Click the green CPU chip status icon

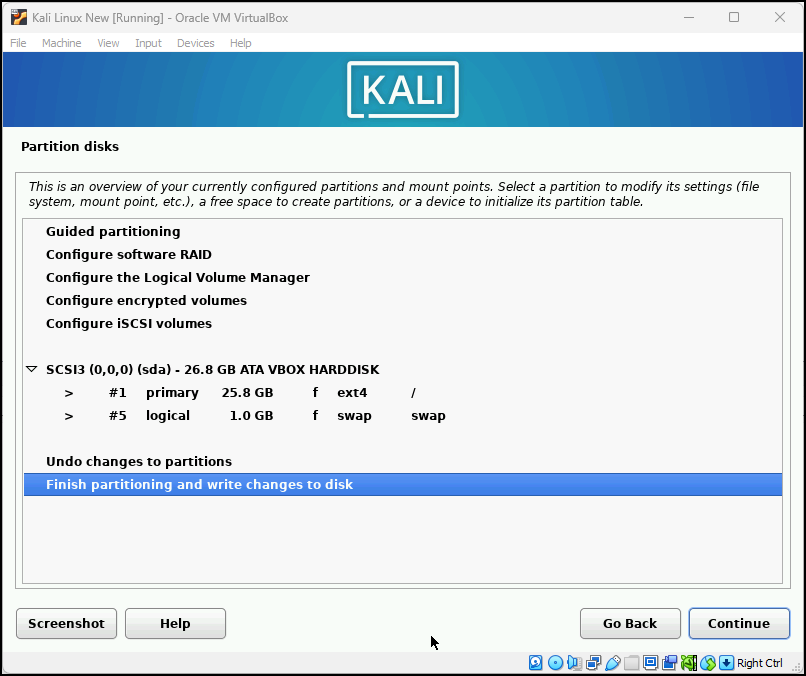tap(689, 663)
